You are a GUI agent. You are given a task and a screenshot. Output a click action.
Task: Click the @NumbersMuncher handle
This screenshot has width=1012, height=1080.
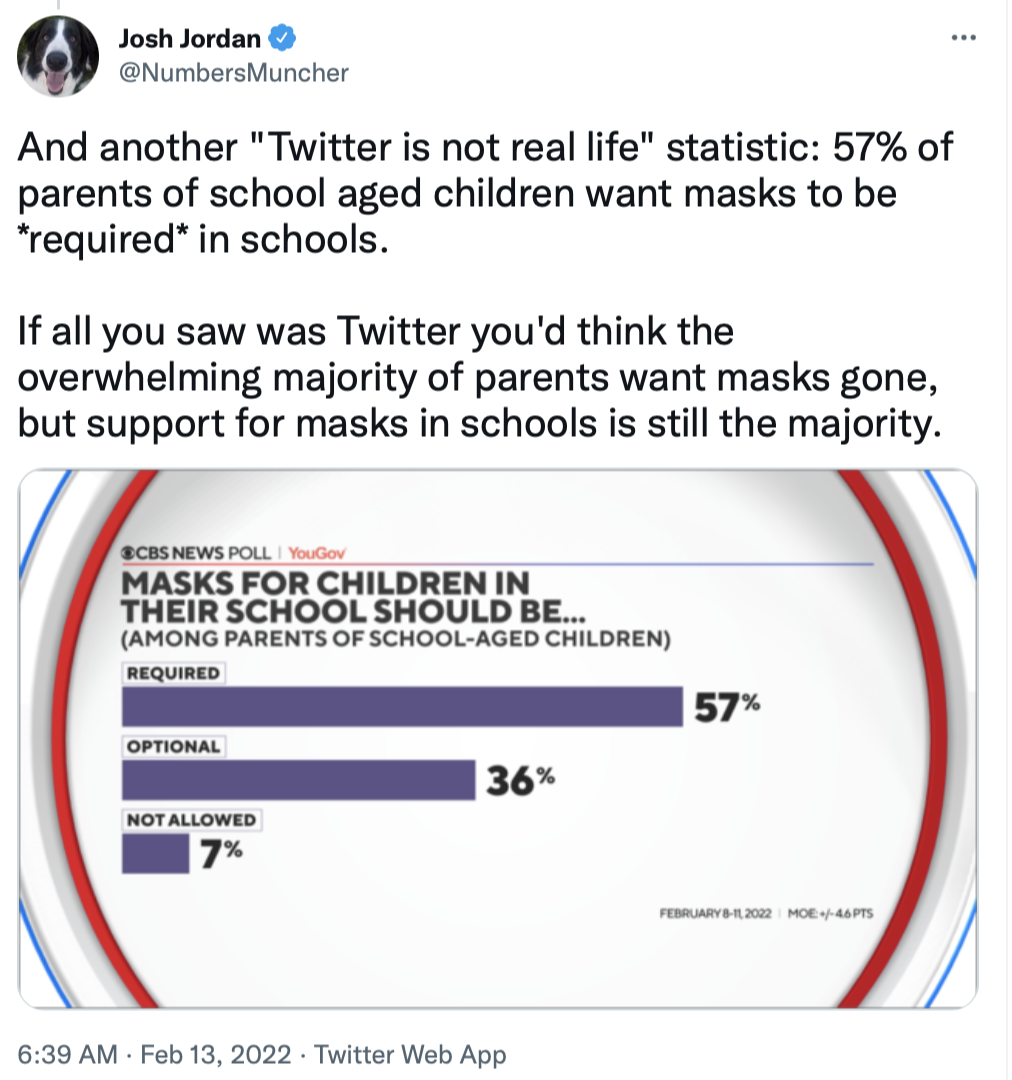click(x=233, y=72)
